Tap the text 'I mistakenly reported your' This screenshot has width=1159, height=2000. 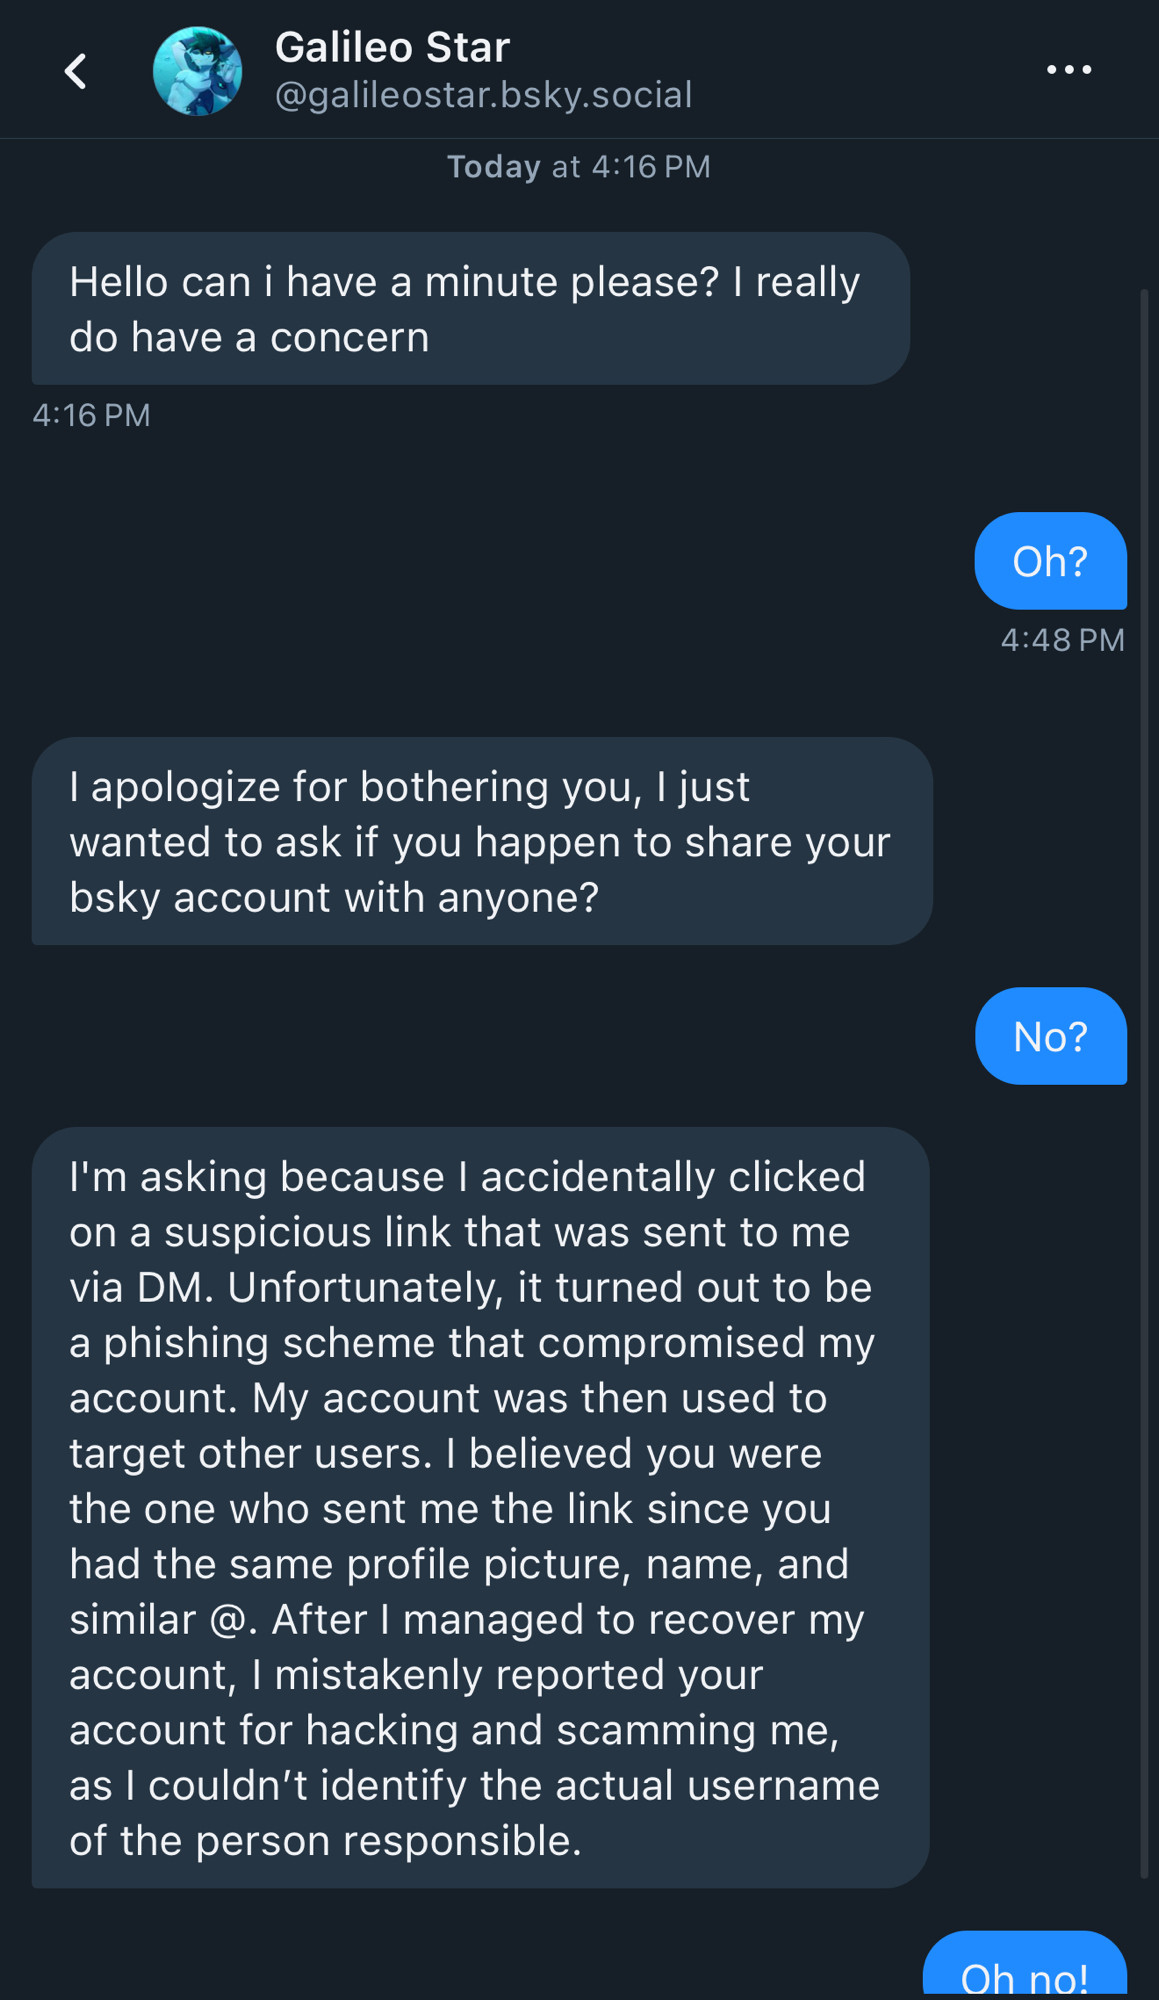pyautogui.click(x=506, y=1675)
